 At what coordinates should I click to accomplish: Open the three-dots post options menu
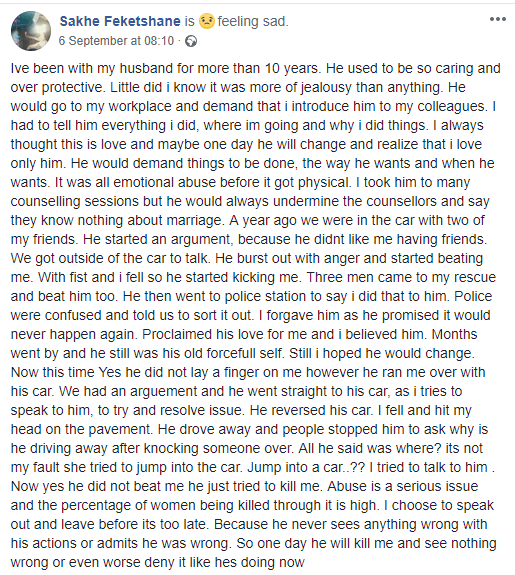[498, 19]
